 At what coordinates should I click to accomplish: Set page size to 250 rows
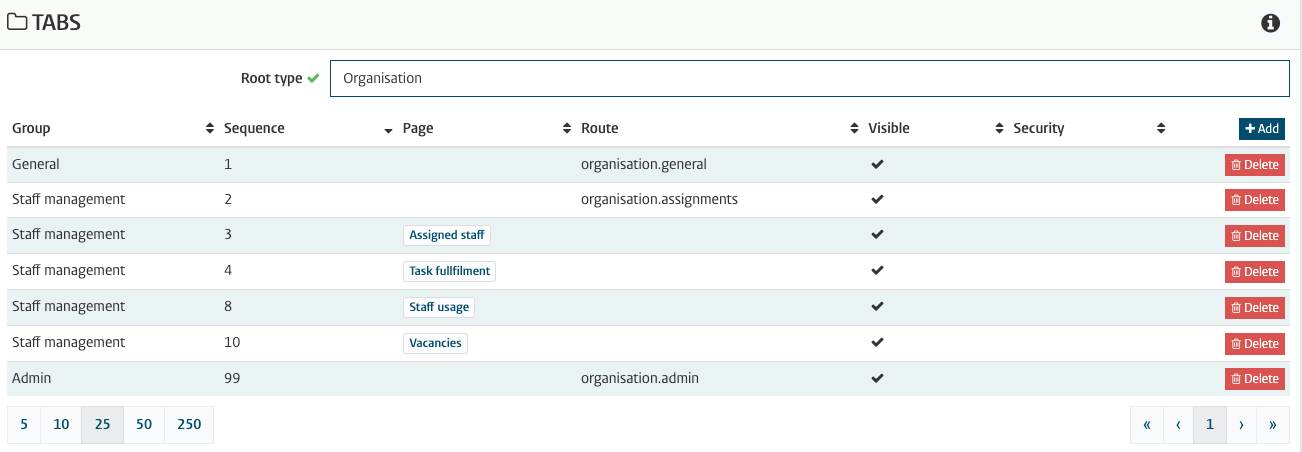189,424
